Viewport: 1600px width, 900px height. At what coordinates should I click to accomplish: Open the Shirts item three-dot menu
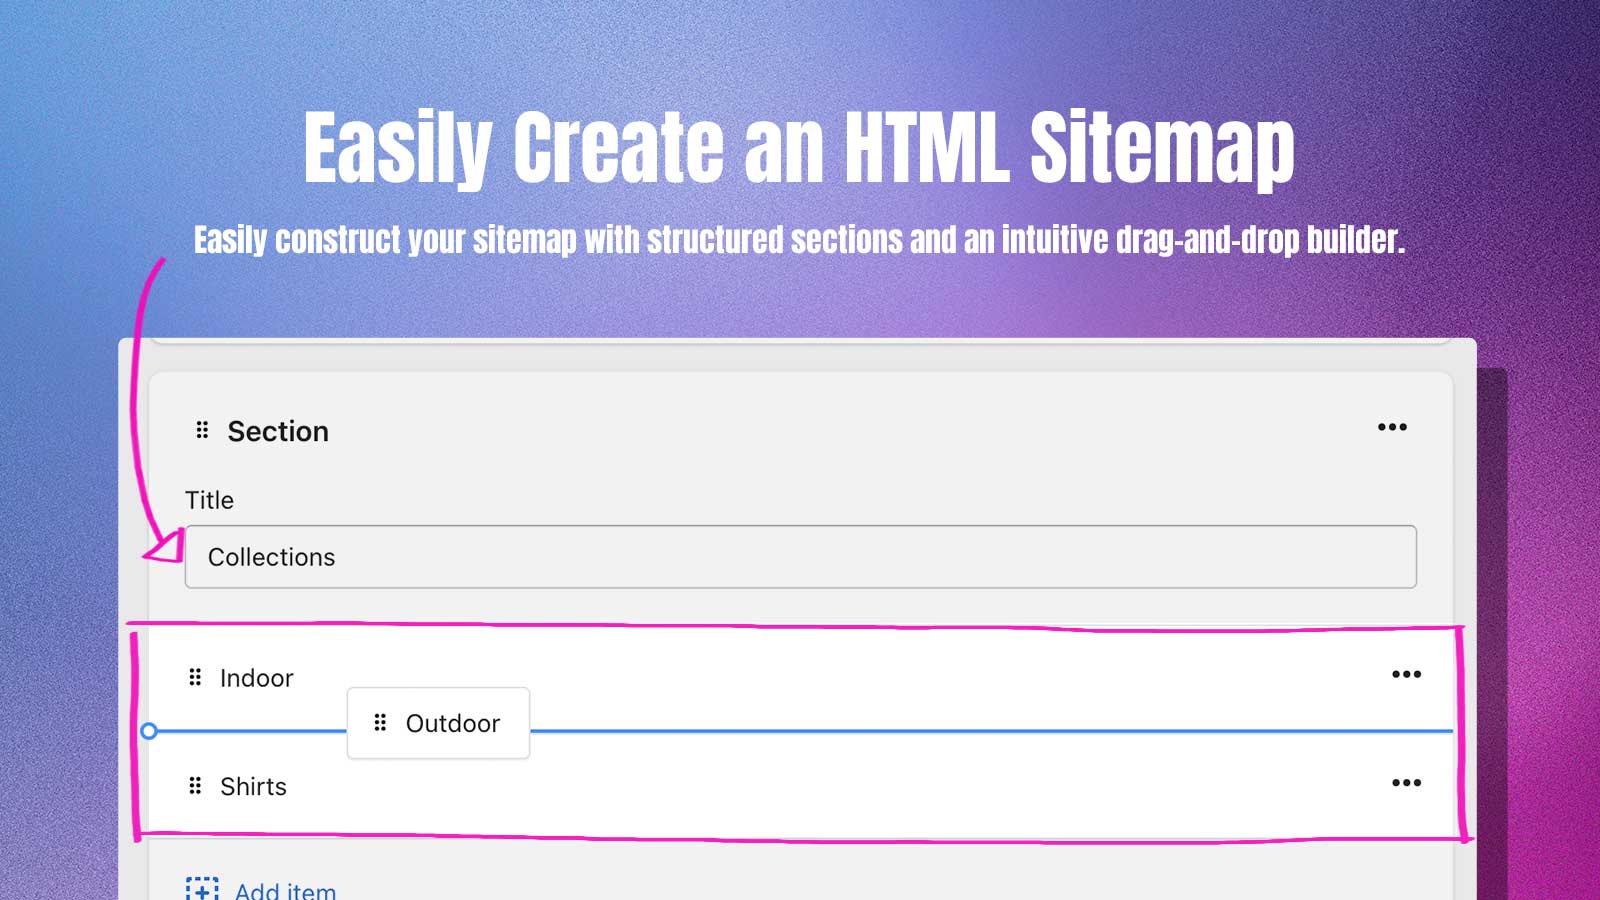point(1406,783)
